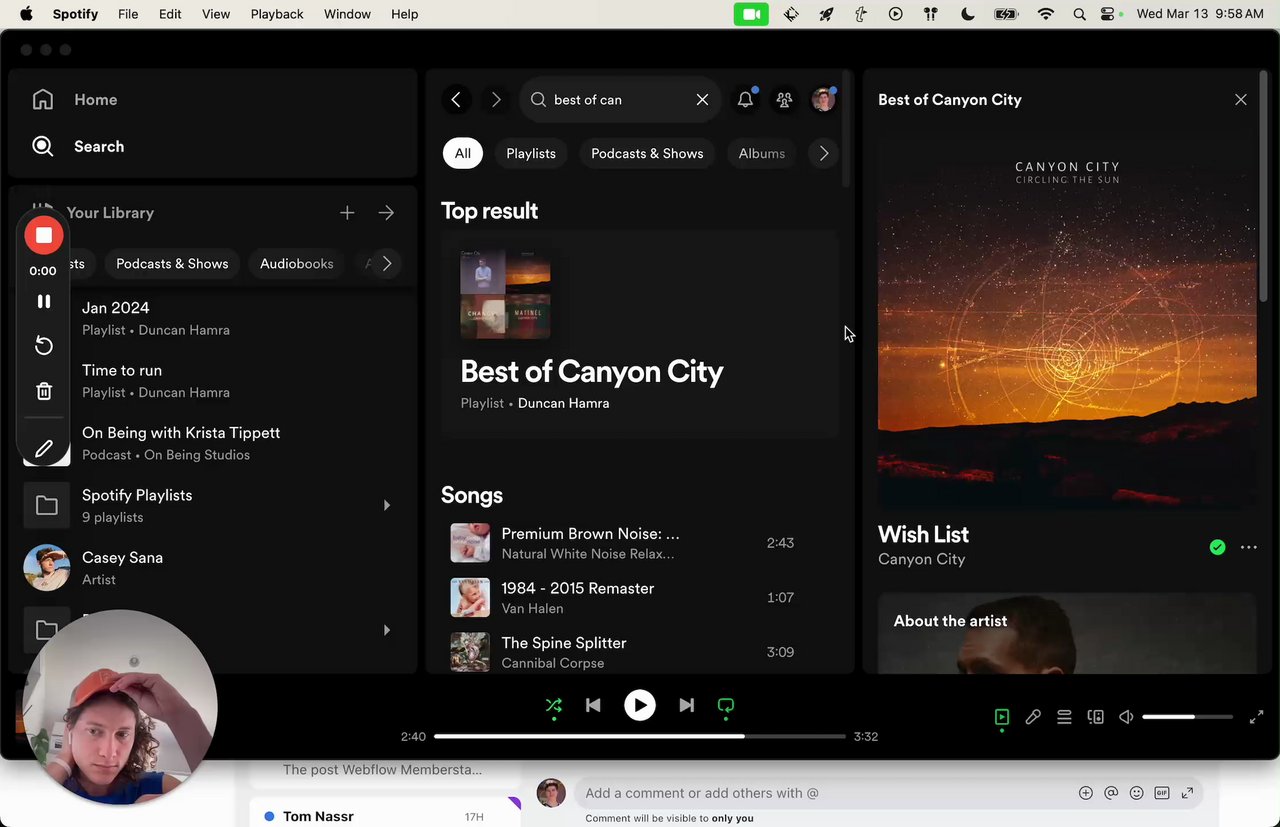This screenshot has height=827, width=1280.
Task: Open the Jan 2024 playlist
Action: click(212, 318)
